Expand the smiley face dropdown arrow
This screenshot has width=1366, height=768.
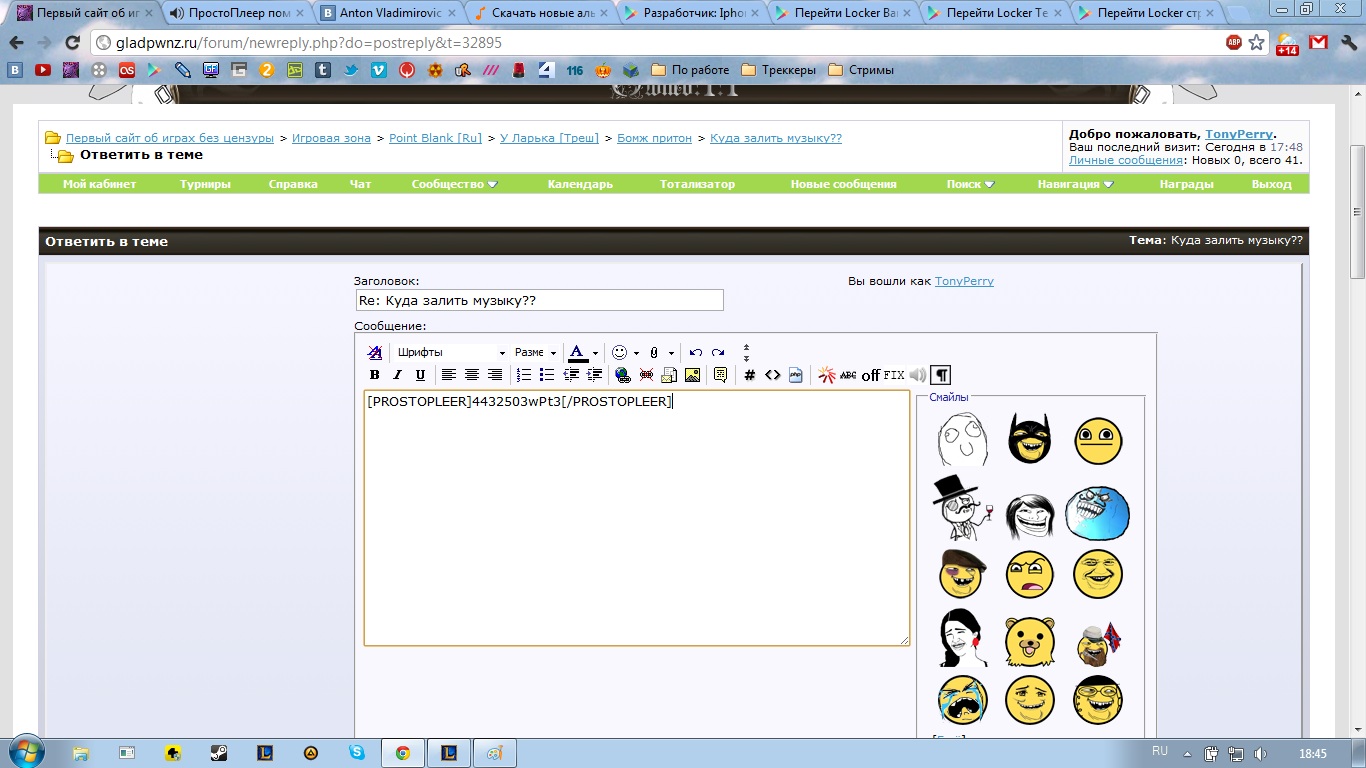coord(636,353)
